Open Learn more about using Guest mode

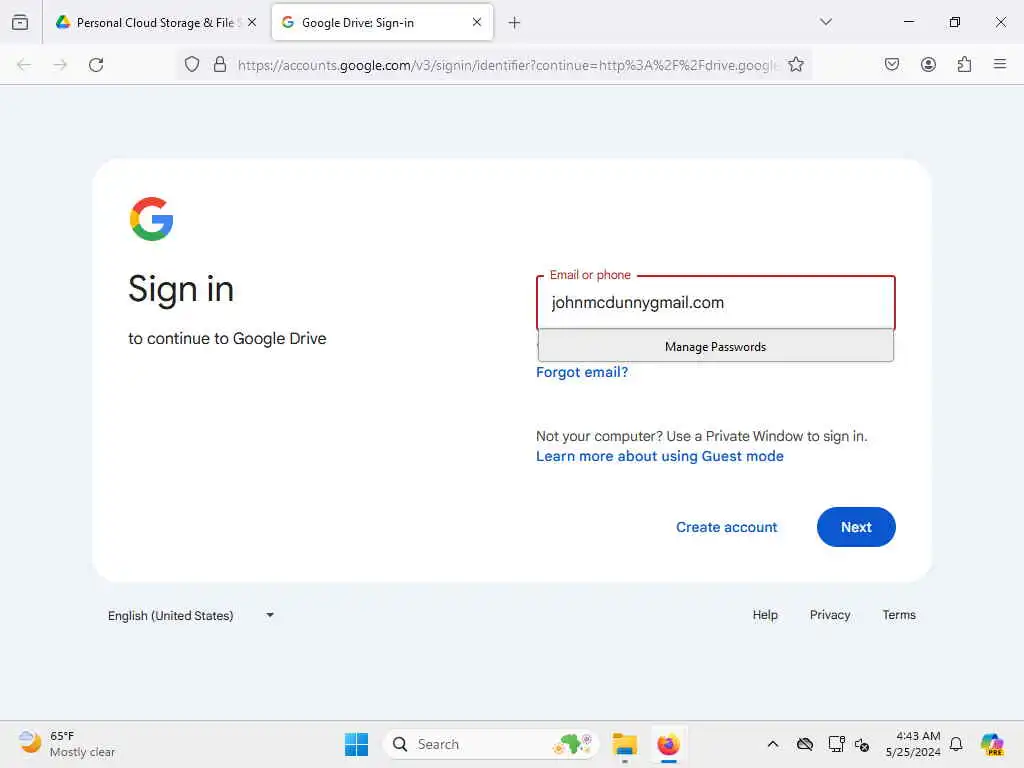pyautogui.click(x=660, y=456)
